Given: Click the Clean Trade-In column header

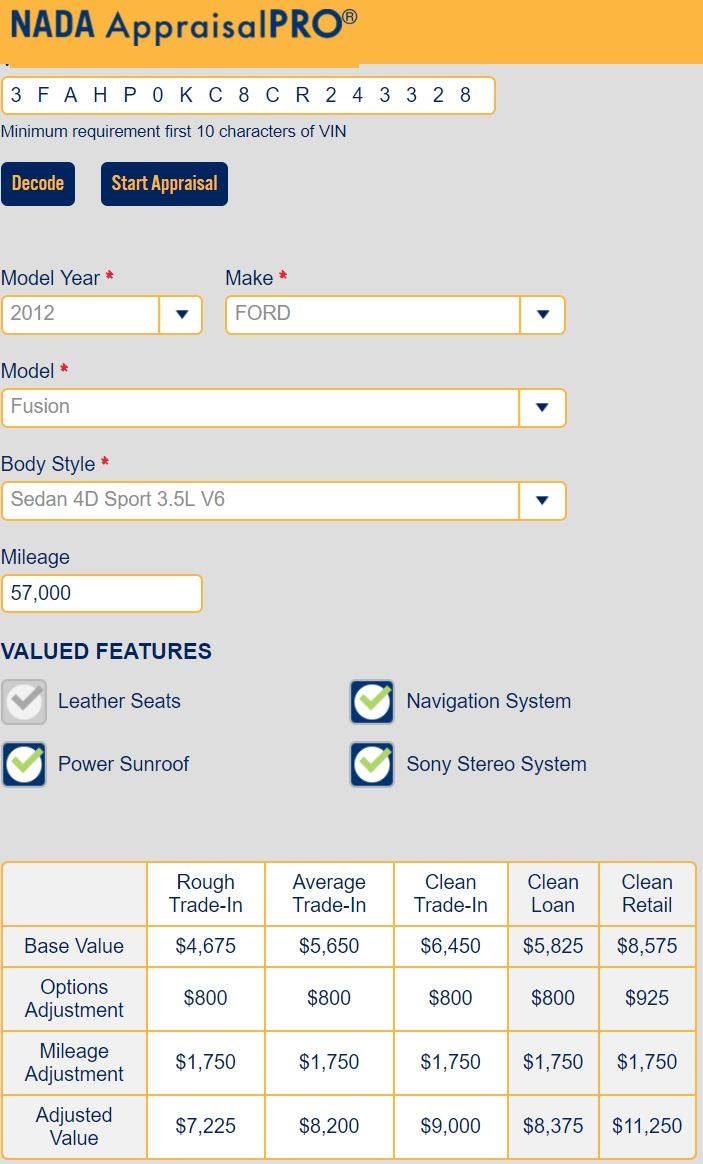Looking at the screenshot, I should point(451,894).
